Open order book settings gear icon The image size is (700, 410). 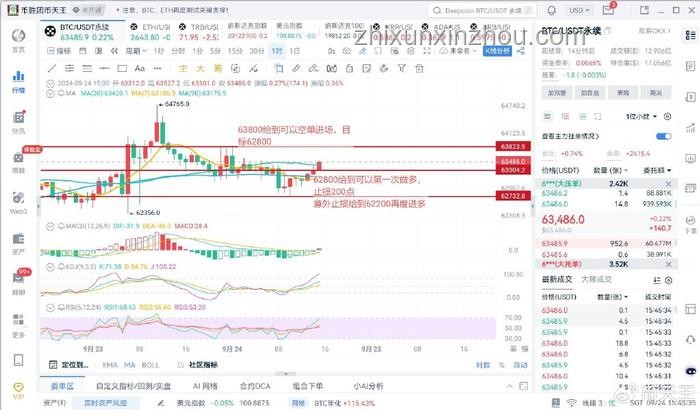667,116
